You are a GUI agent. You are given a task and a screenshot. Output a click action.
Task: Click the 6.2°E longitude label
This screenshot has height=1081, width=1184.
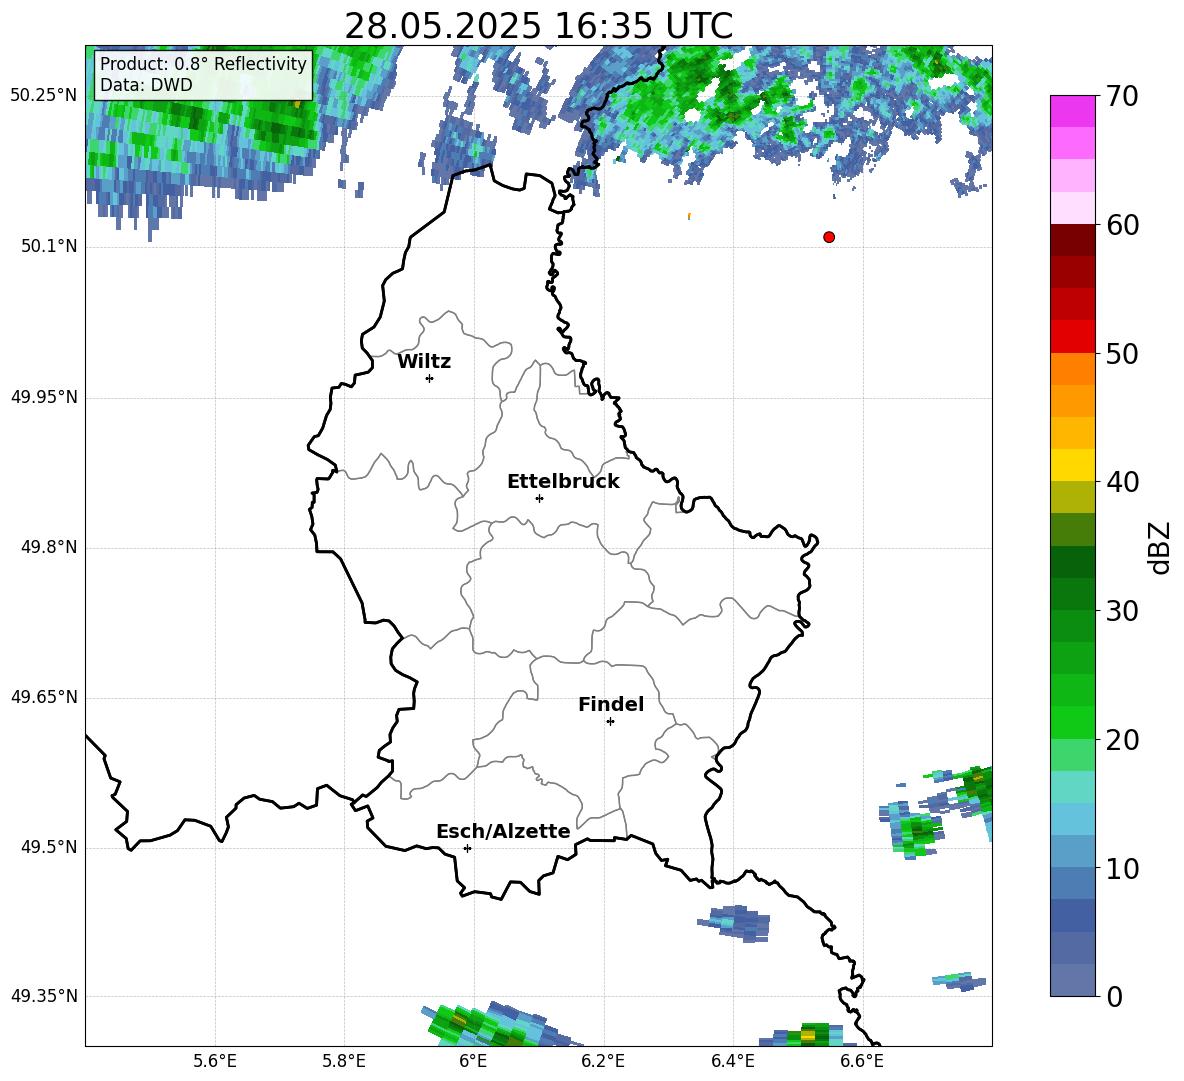click(x=603, y=1061)
